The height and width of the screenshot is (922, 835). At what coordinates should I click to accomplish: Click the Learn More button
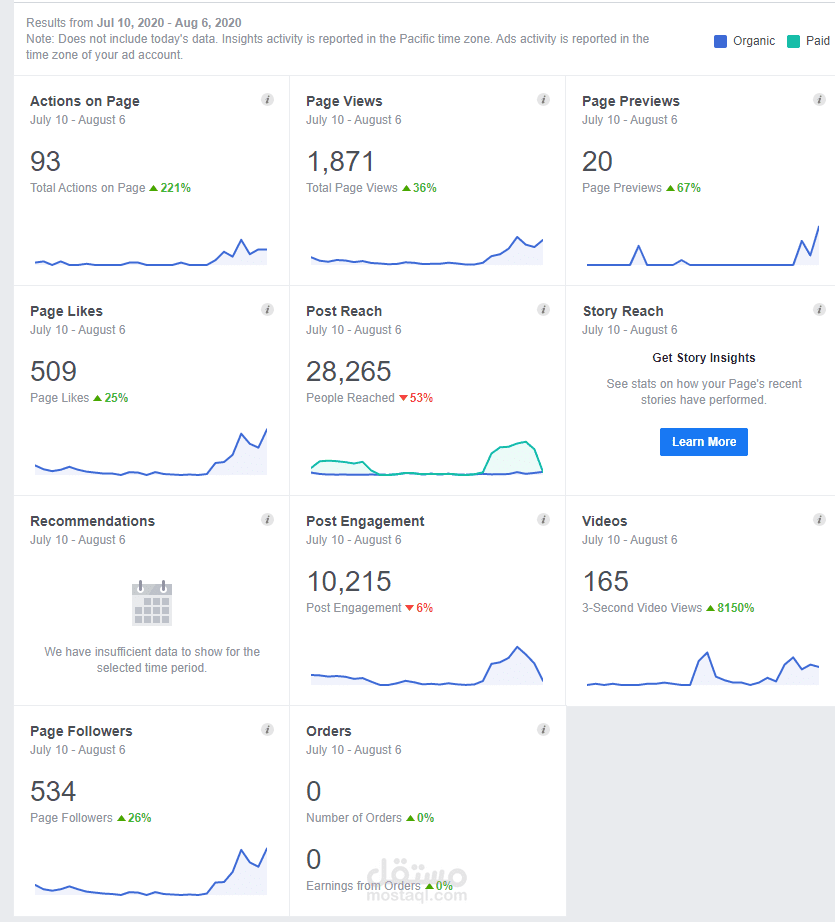pos(704,442)
